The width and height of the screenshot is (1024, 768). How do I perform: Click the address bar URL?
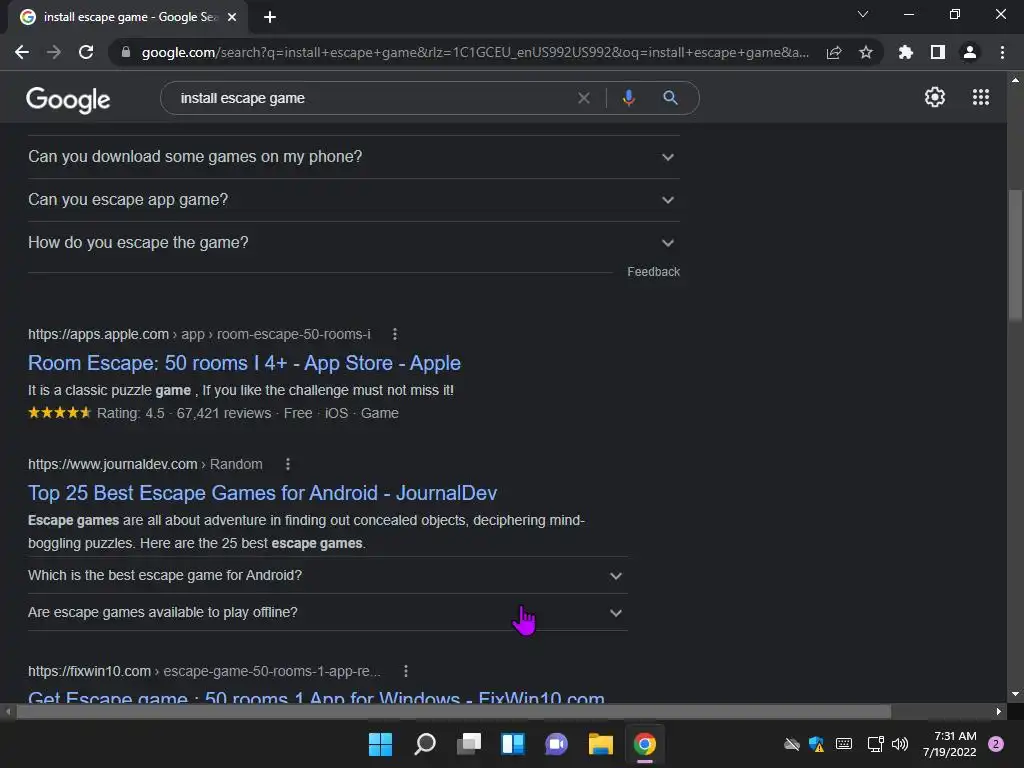click(475, 52)
